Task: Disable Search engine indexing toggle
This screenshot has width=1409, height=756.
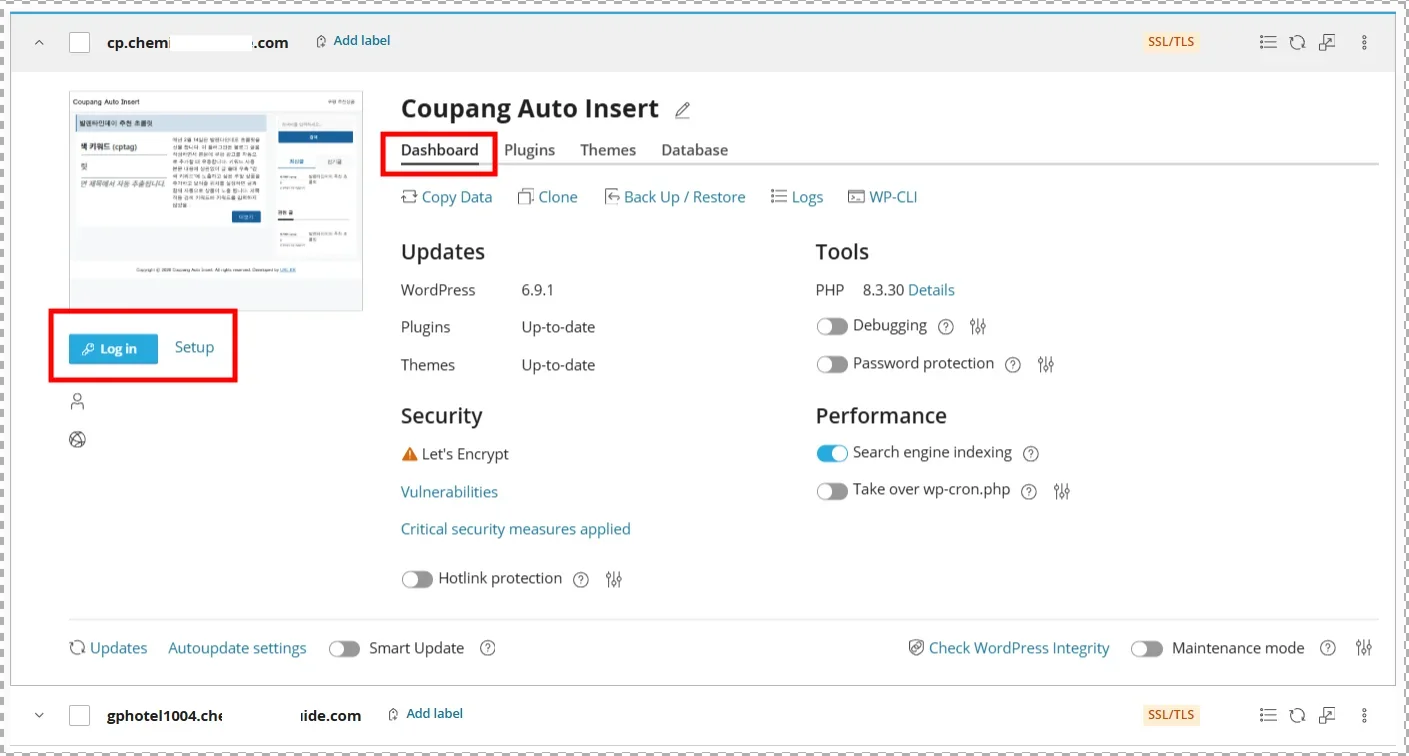Action: [x=832, y=453]
